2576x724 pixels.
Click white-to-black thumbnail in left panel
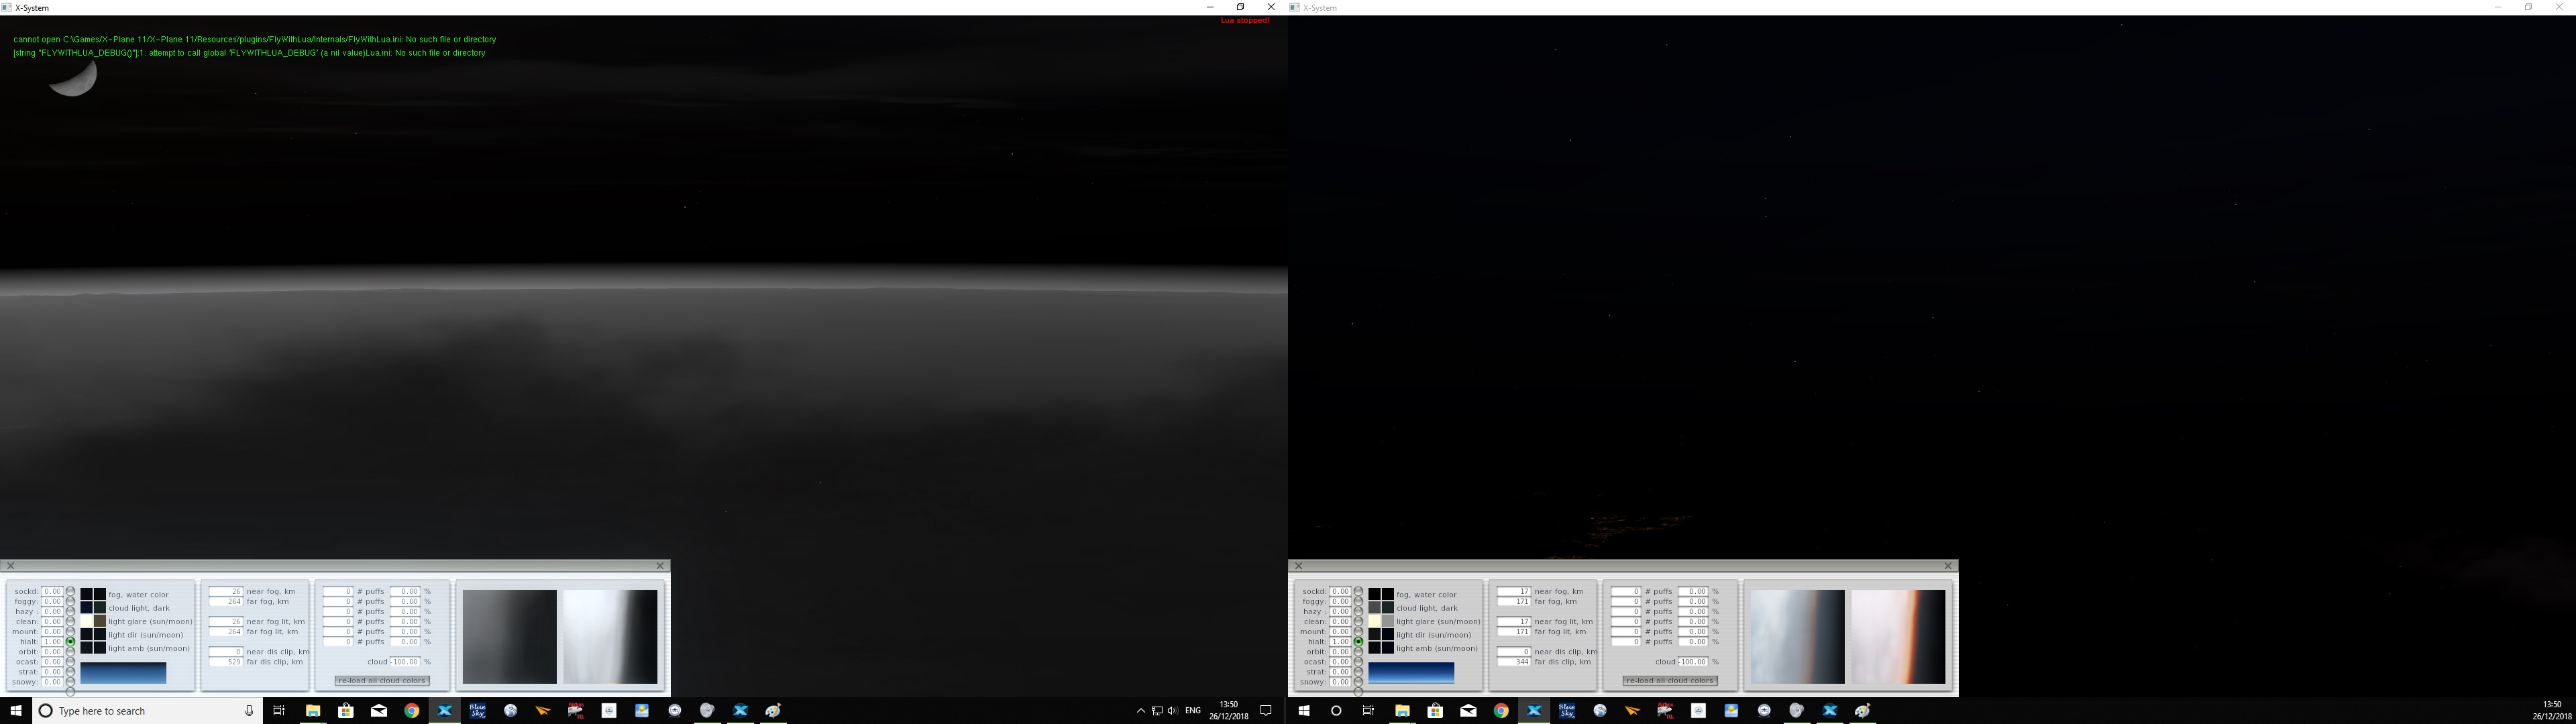point(610,636)
